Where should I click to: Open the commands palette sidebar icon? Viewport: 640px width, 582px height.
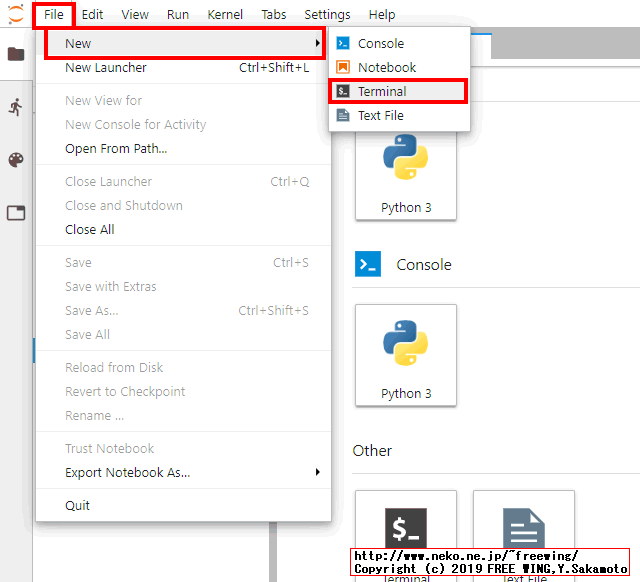click(16, 160)
